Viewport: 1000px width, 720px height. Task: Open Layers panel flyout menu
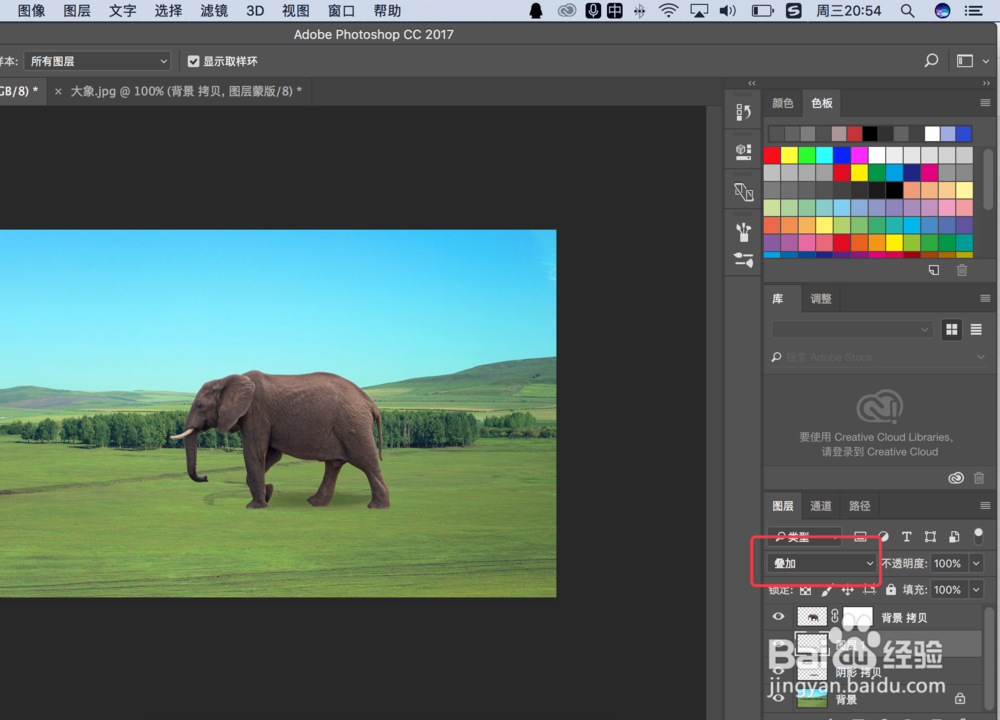tap(985, 506)
